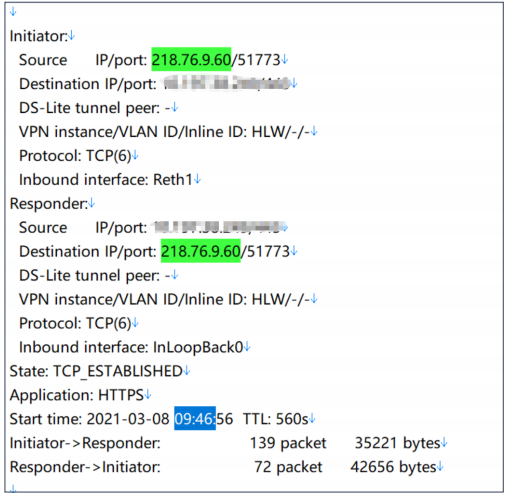Viewport: 509px width, 495px height.
Task: Click the State: TCP_ESTABLISHED line
Action: click(96, 371)
